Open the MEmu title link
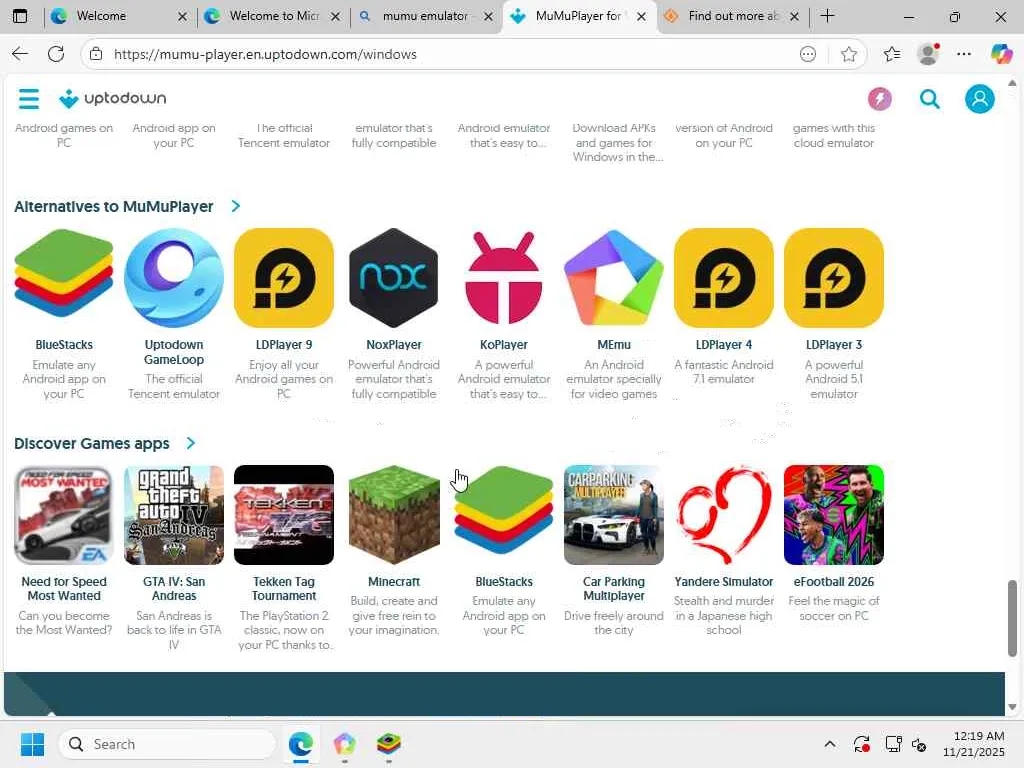Image resolution: width=1024 pixels, height=768 pixels. (x=614, y=344)
